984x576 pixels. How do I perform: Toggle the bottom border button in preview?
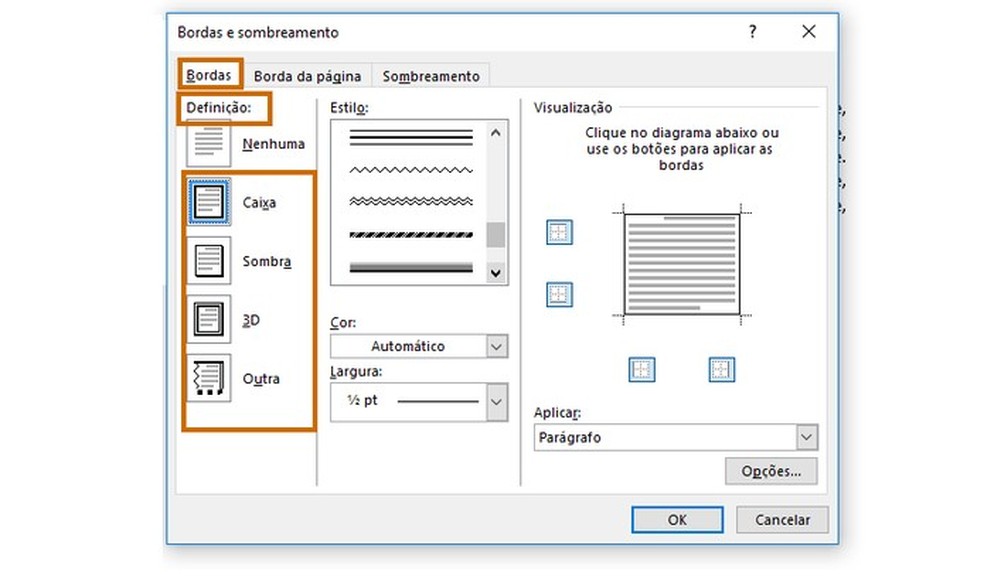pyautogui.click(x=559, y=295)
